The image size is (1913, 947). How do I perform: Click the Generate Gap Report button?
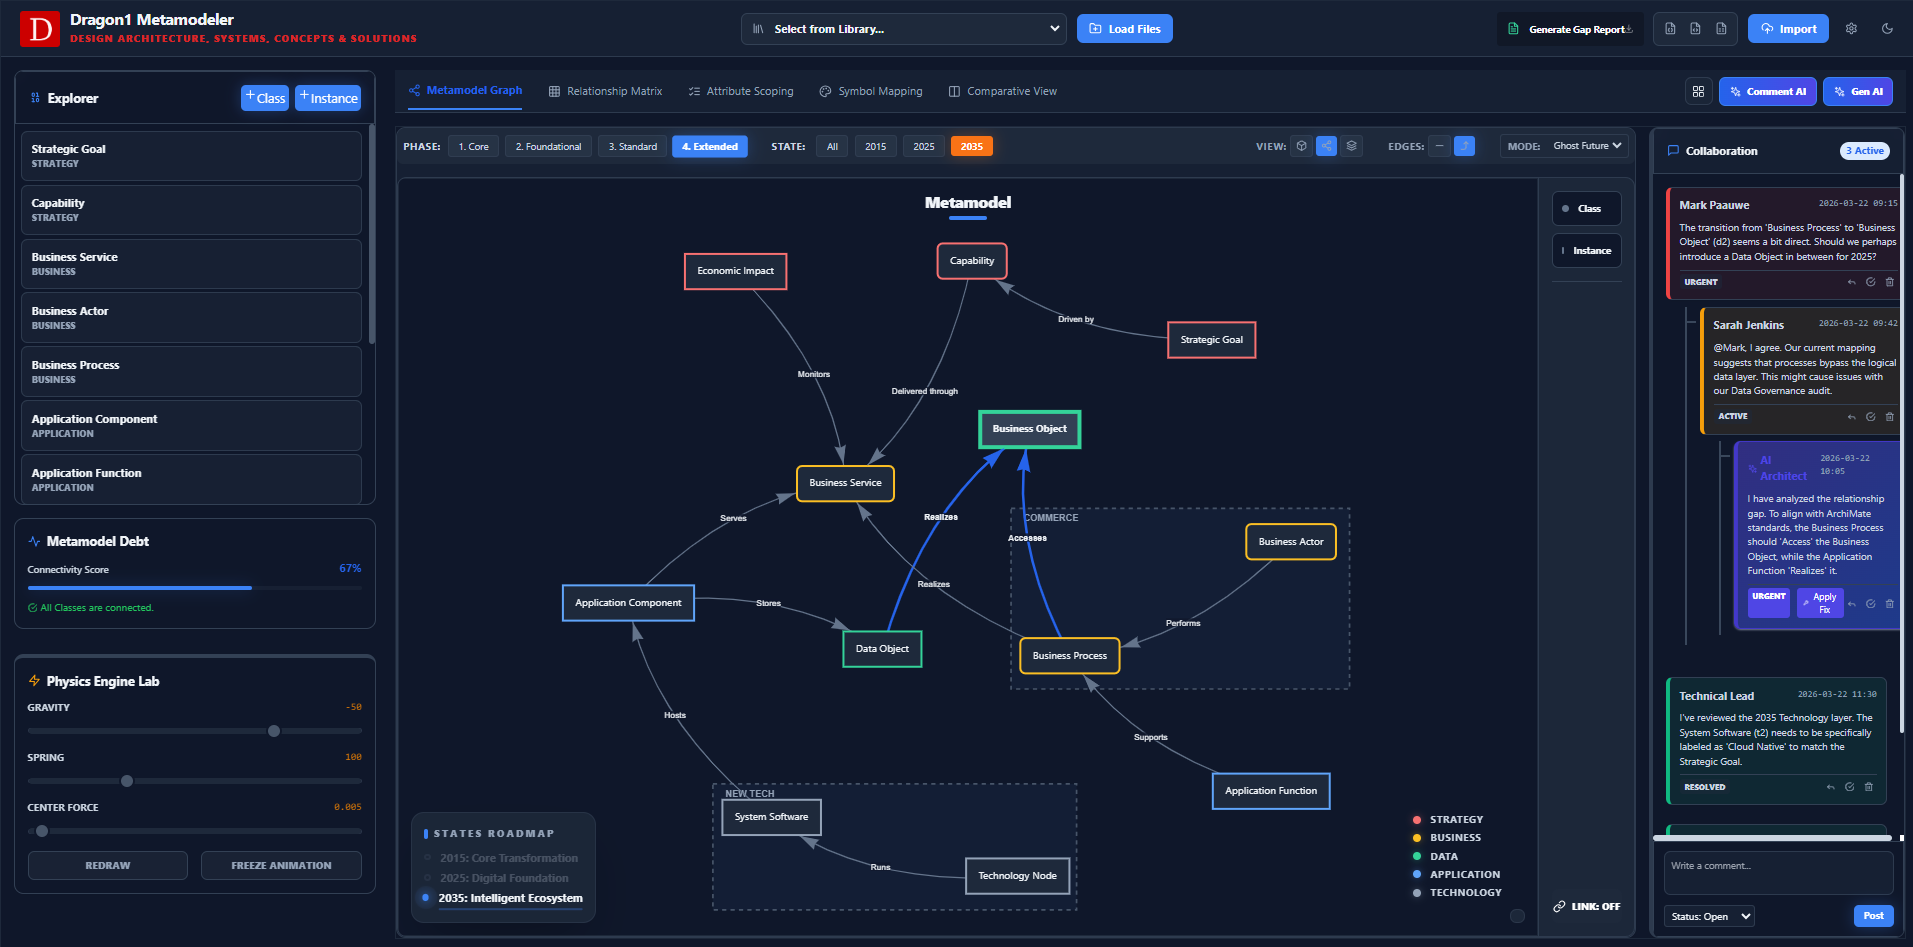[x=1569, y=29]
